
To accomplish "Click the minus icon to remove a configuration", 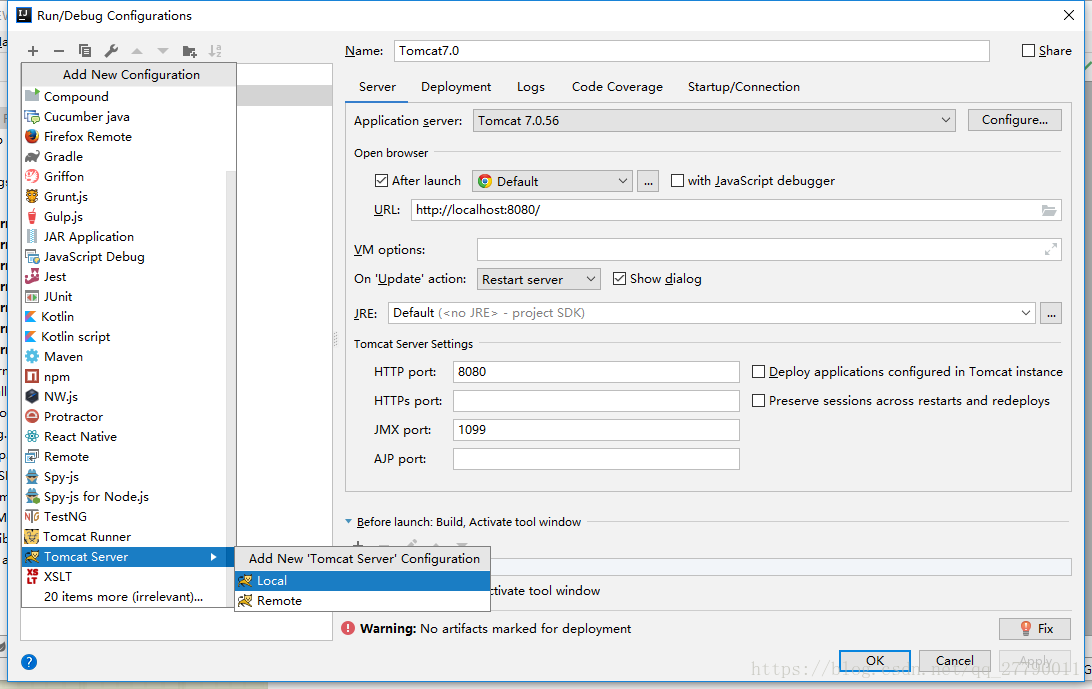I will pos(59,51).
